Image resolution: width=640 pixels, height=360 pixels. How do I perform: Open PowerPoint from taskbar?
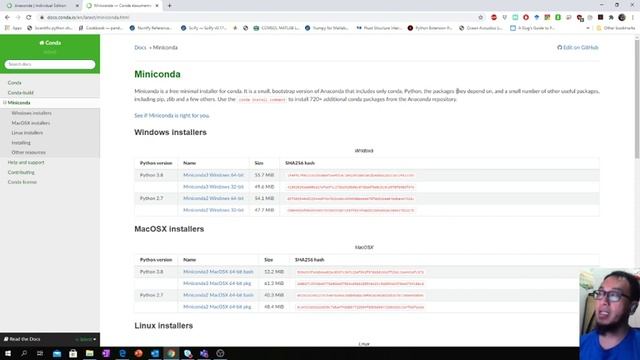pos(138,353)
